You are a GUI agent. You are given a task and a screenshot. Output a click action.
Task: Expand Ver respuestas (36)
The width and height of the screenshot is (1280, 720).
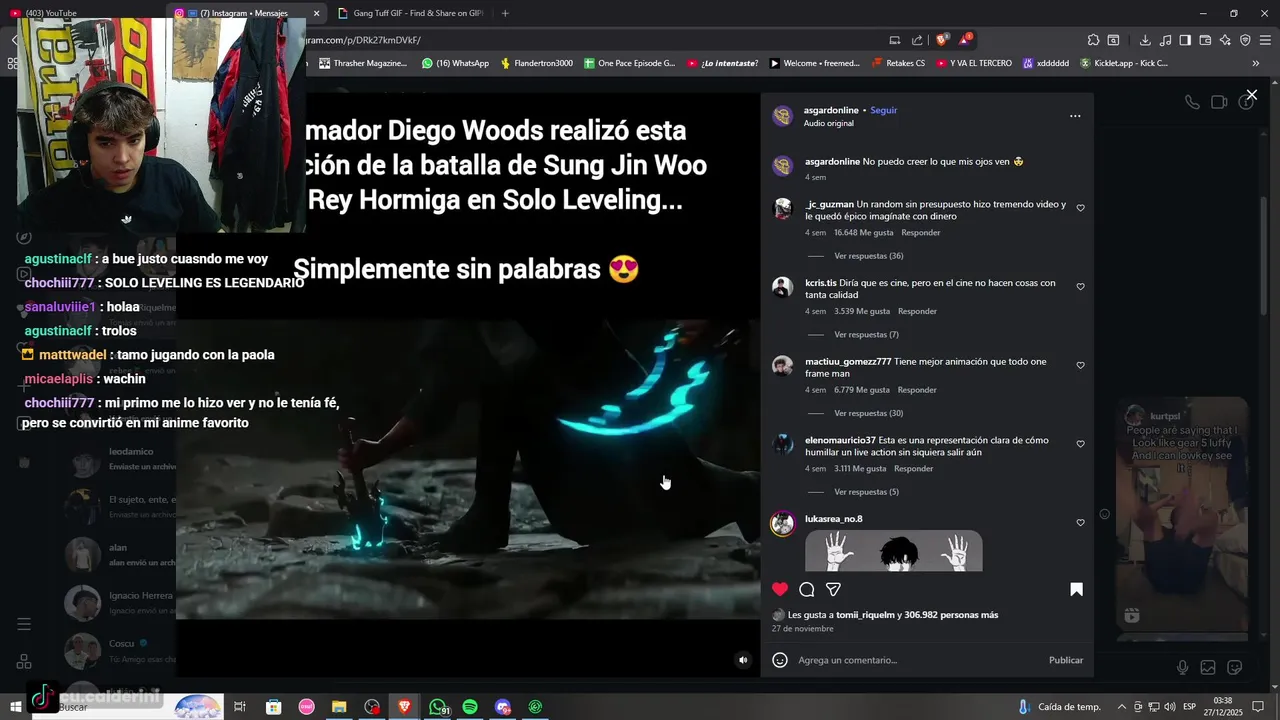point(868,256)
